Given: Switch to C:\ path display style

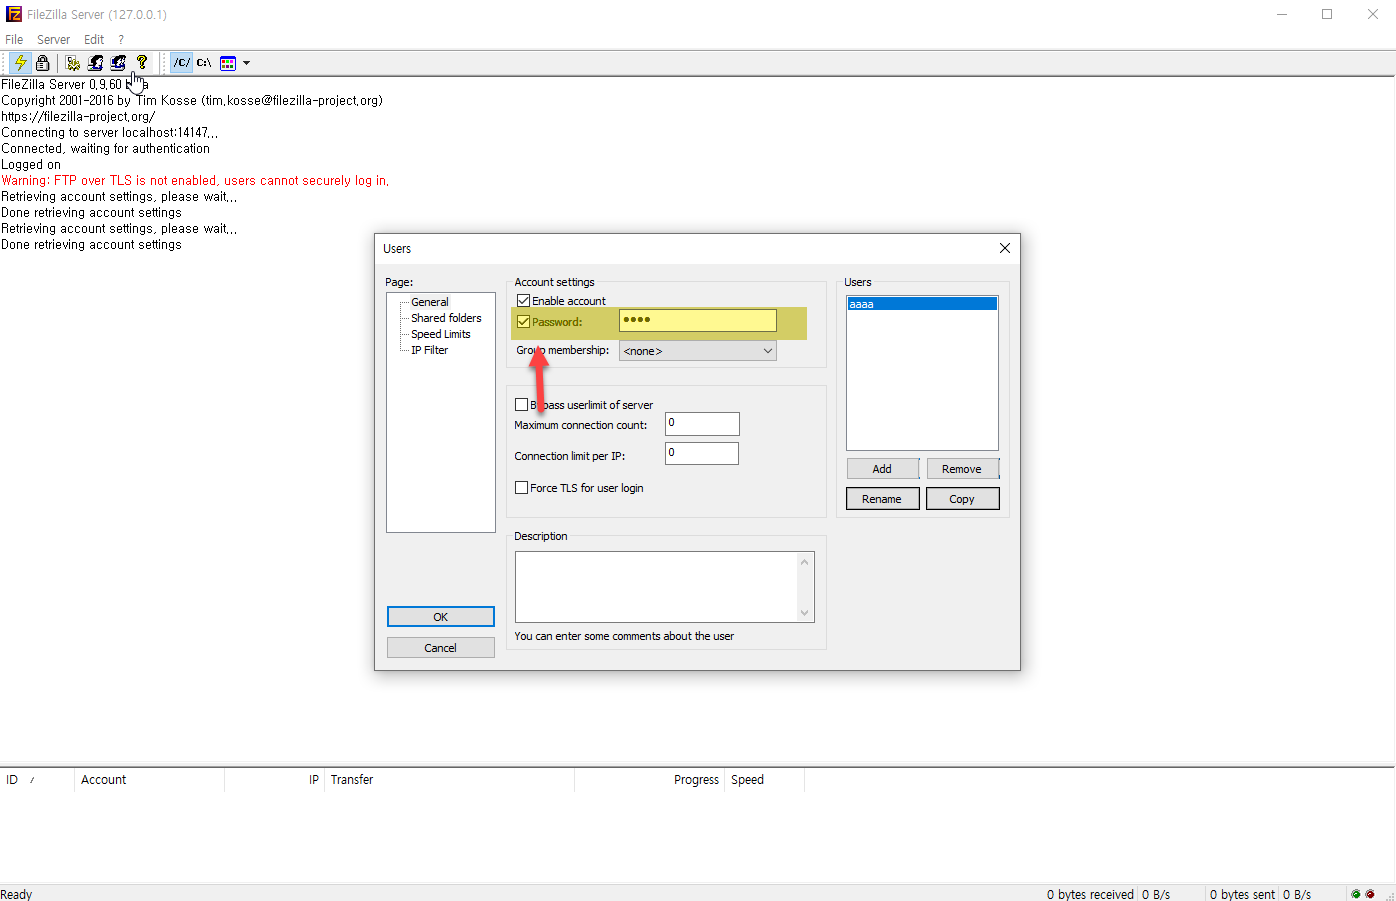Looking at the screenshot, I should pyautogui.click(x=204, y=62).
